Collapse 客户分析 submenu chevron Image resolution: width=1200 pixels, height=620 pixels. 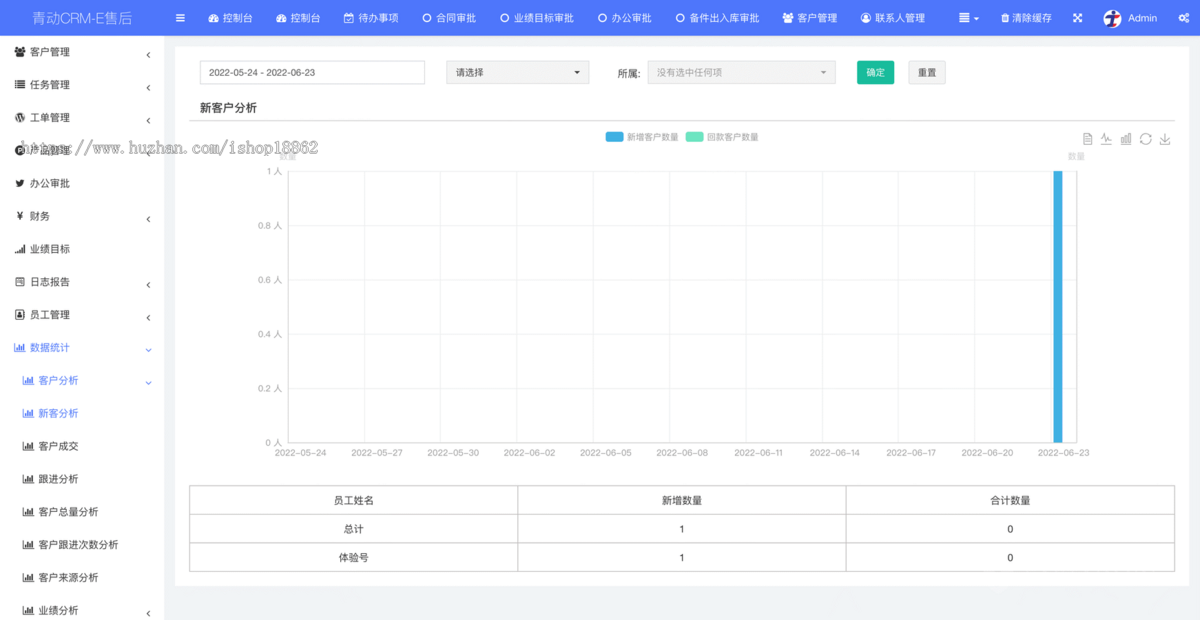pos(148,383)
